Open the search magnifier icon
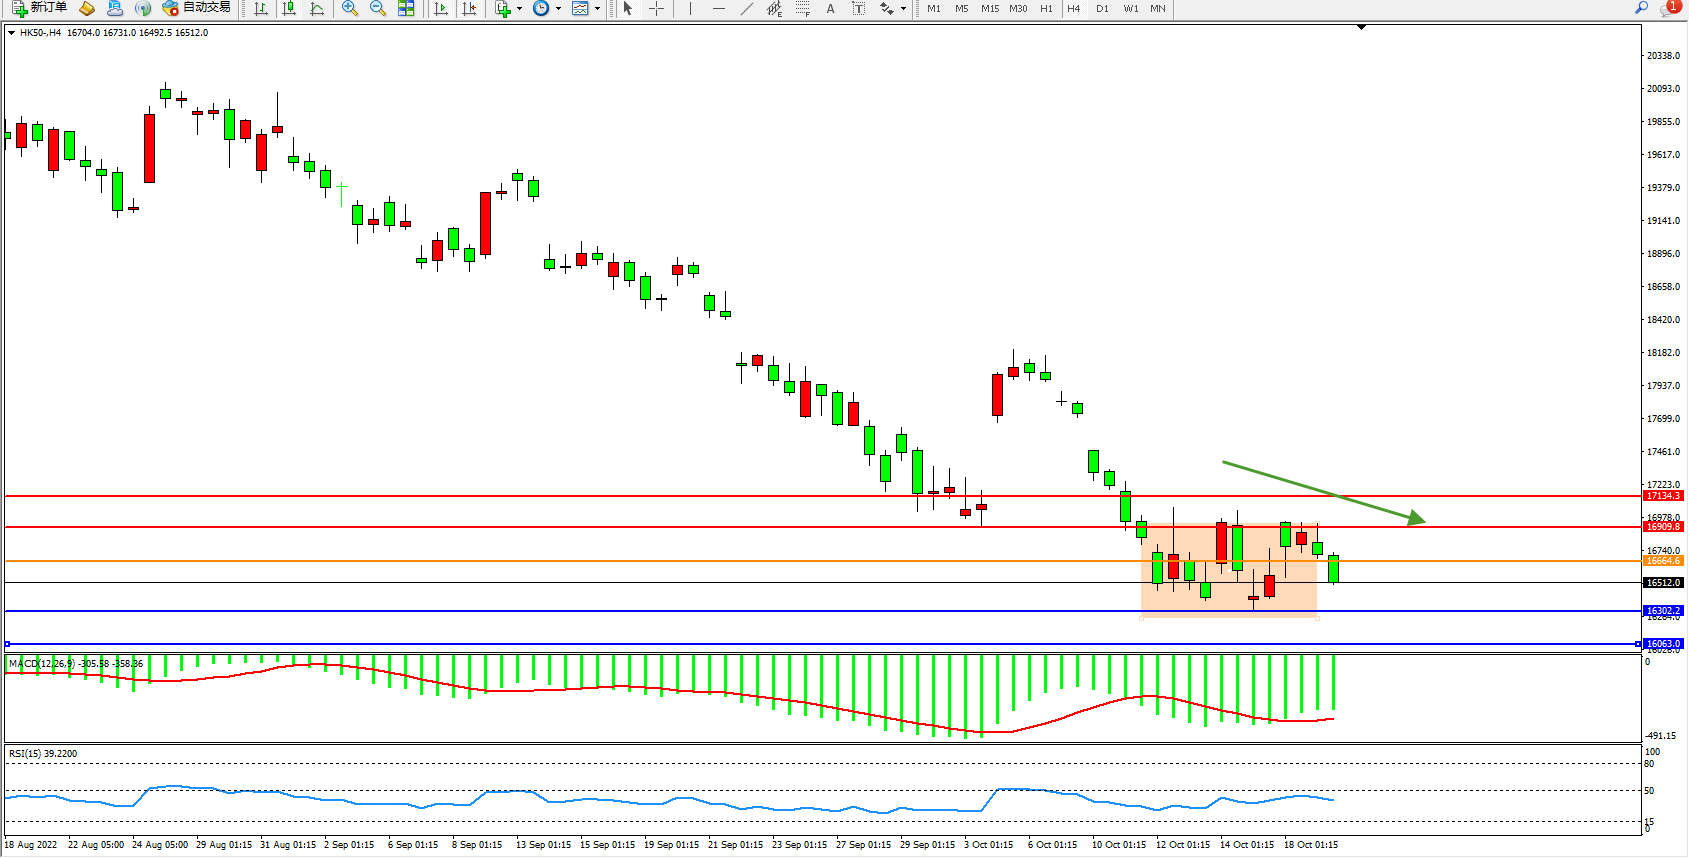The width and height of the screenshot is (1689, 858). 1641,8
